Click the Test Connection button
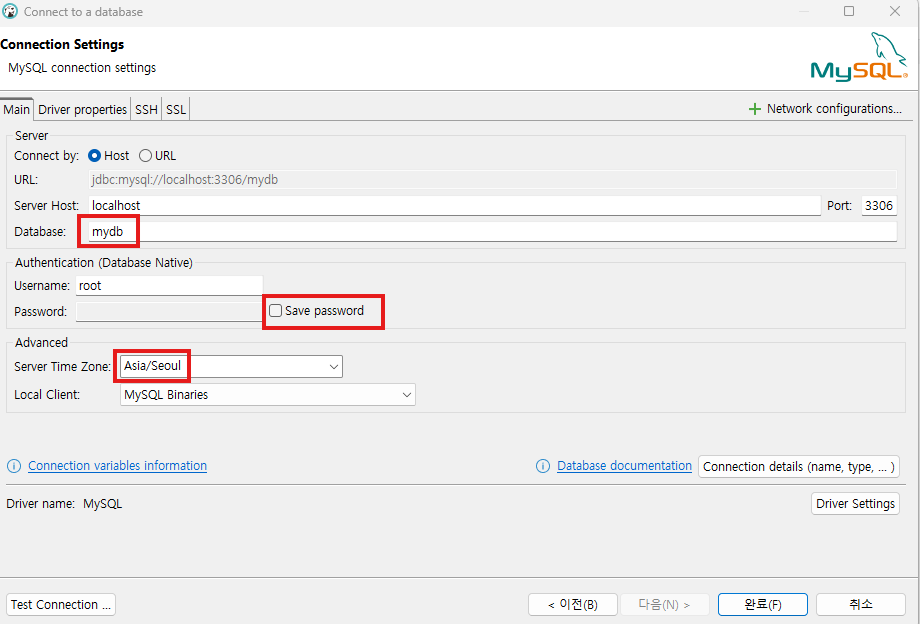Screen dimensions: 920x624 (61, 605)
